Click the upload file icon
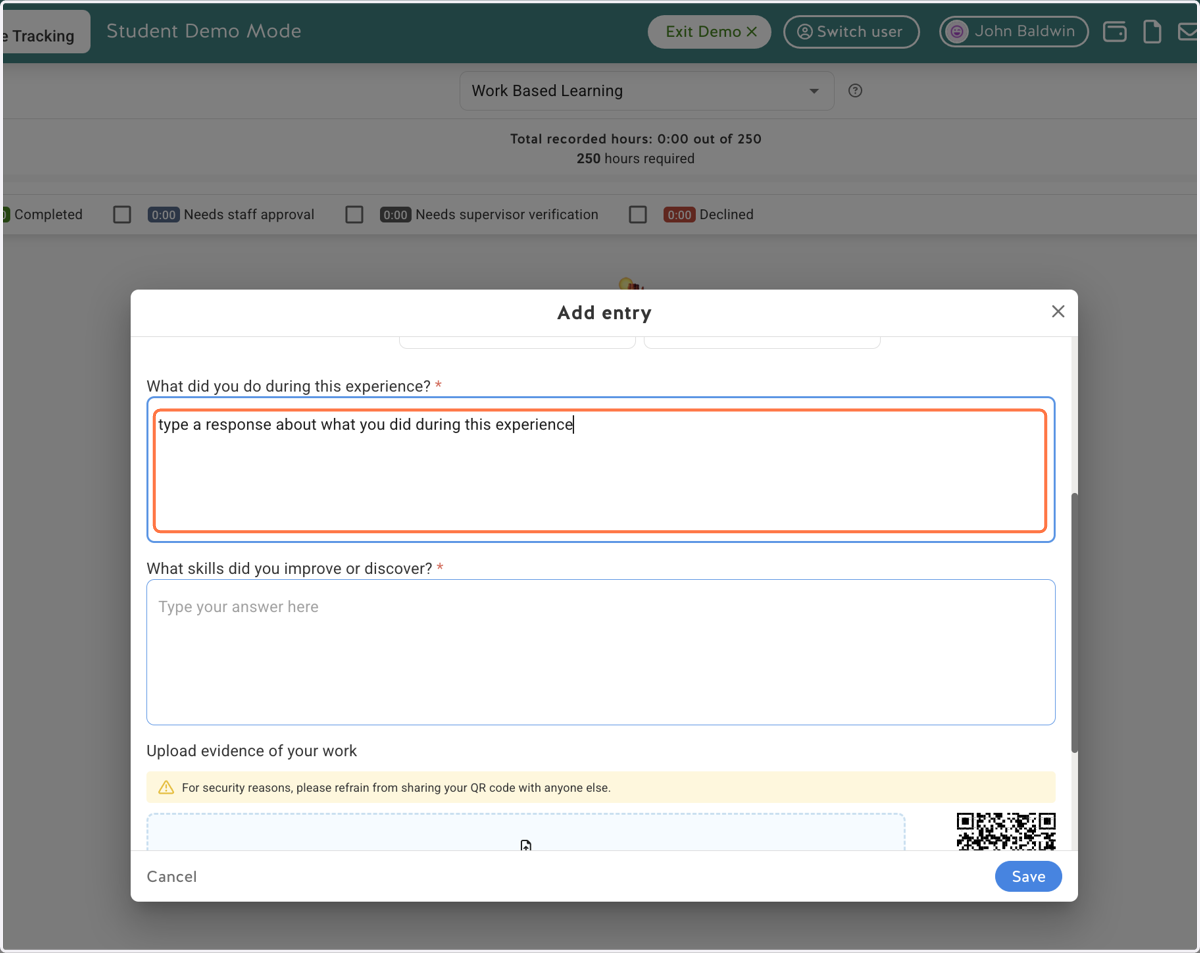The image size is (1200, 953). pyautogui.click(x=526, y=846)
